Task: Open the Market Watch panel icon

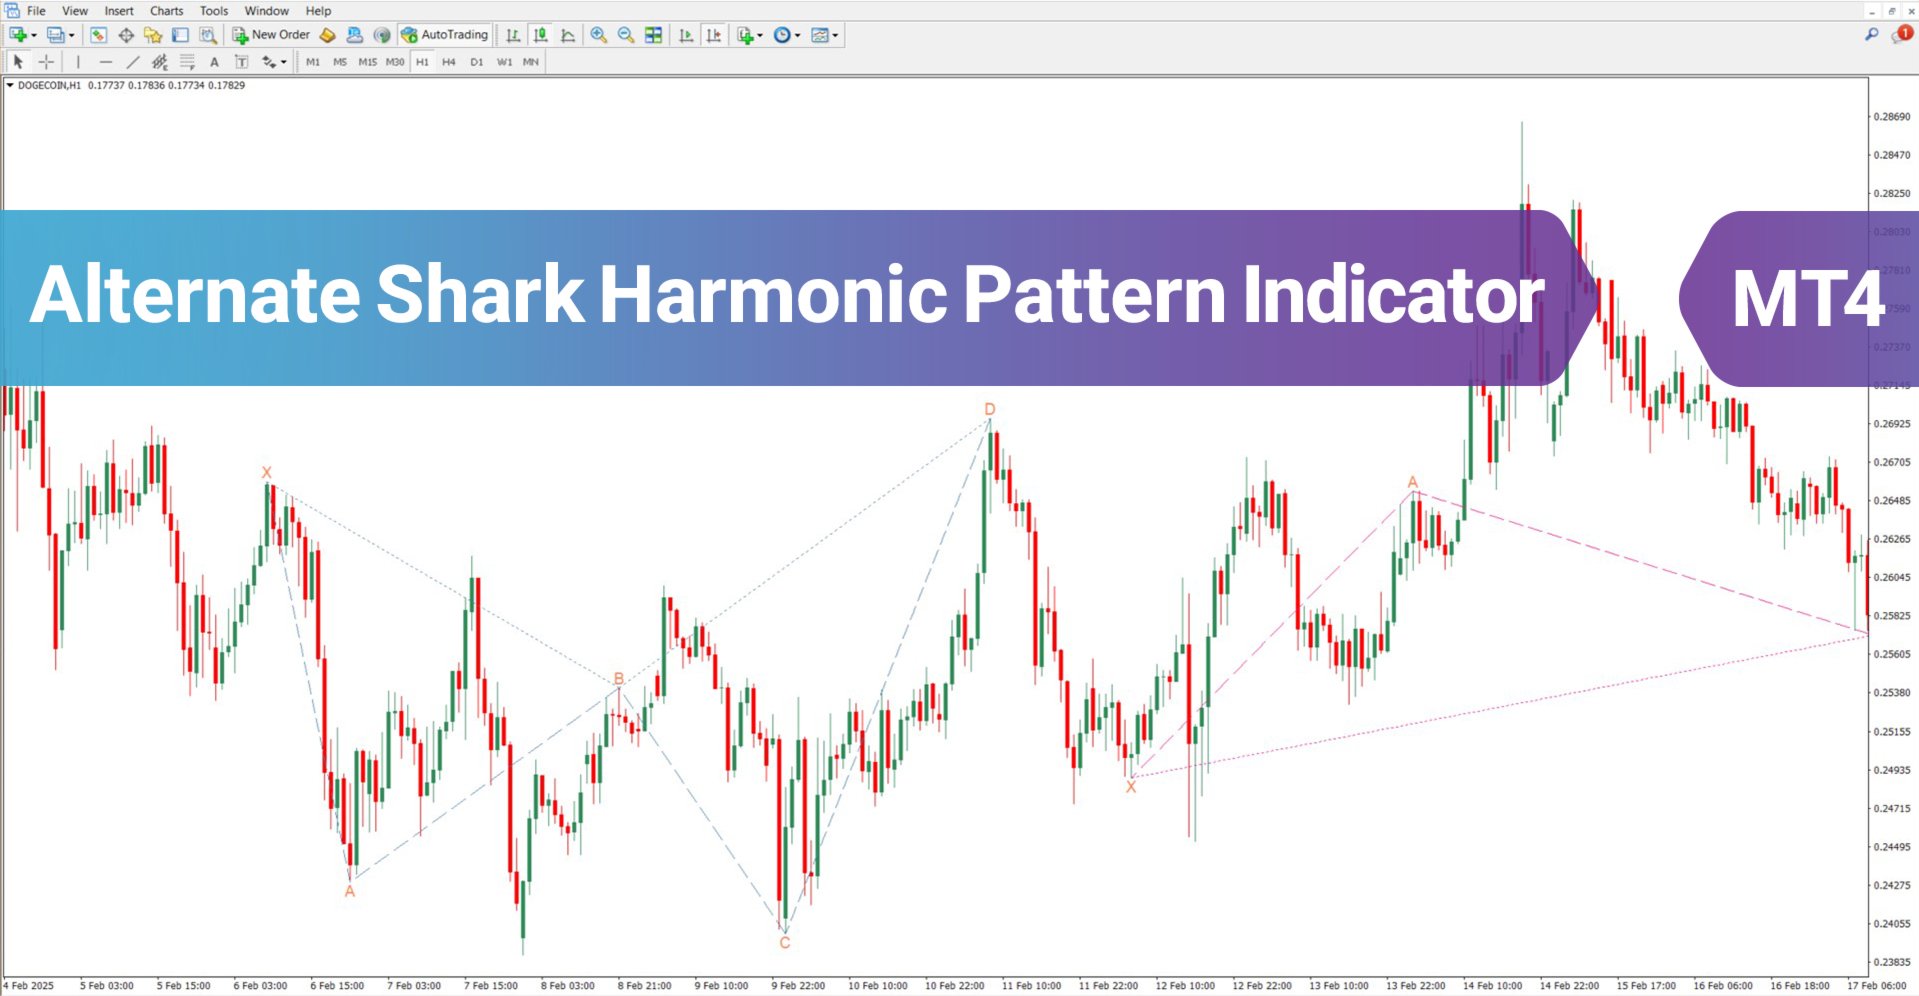Action: coord(98,35)
